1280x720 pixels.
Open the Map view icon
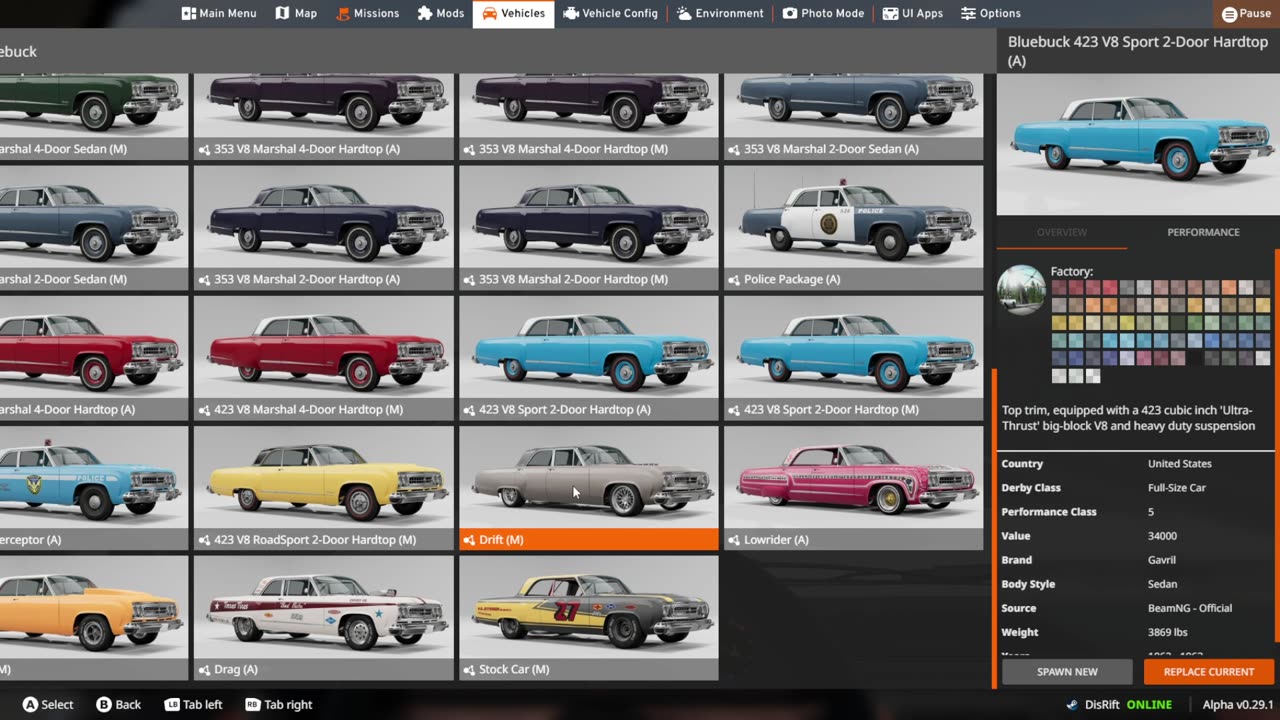click(x=282, y=14)
